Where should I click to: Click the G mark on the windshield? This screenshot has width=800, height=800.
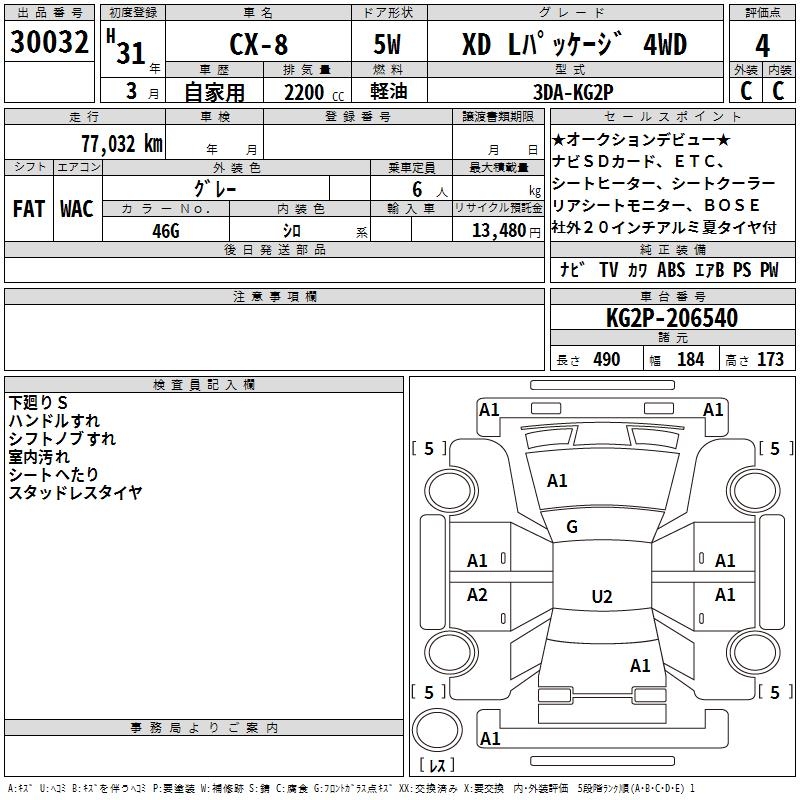[x=572, y=527]
